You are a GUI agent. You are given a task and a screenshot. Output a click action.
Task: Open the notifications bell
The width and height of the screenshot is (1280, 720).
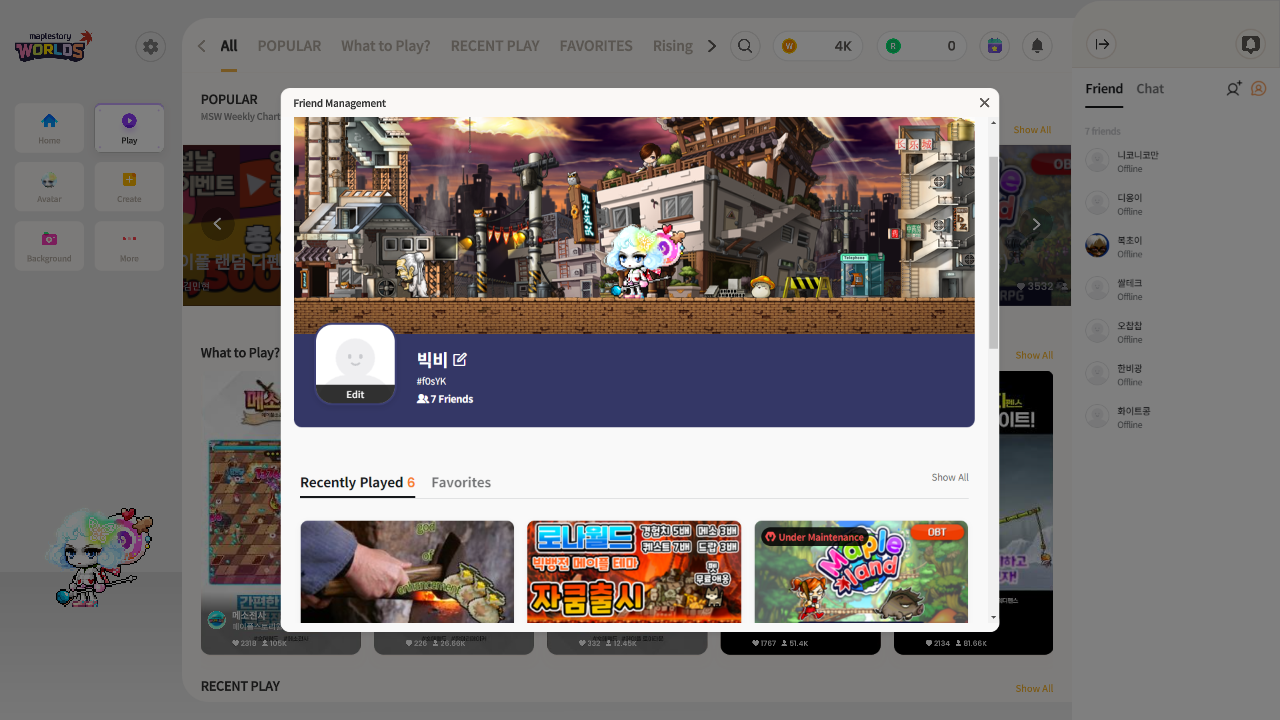[1037, 46]
